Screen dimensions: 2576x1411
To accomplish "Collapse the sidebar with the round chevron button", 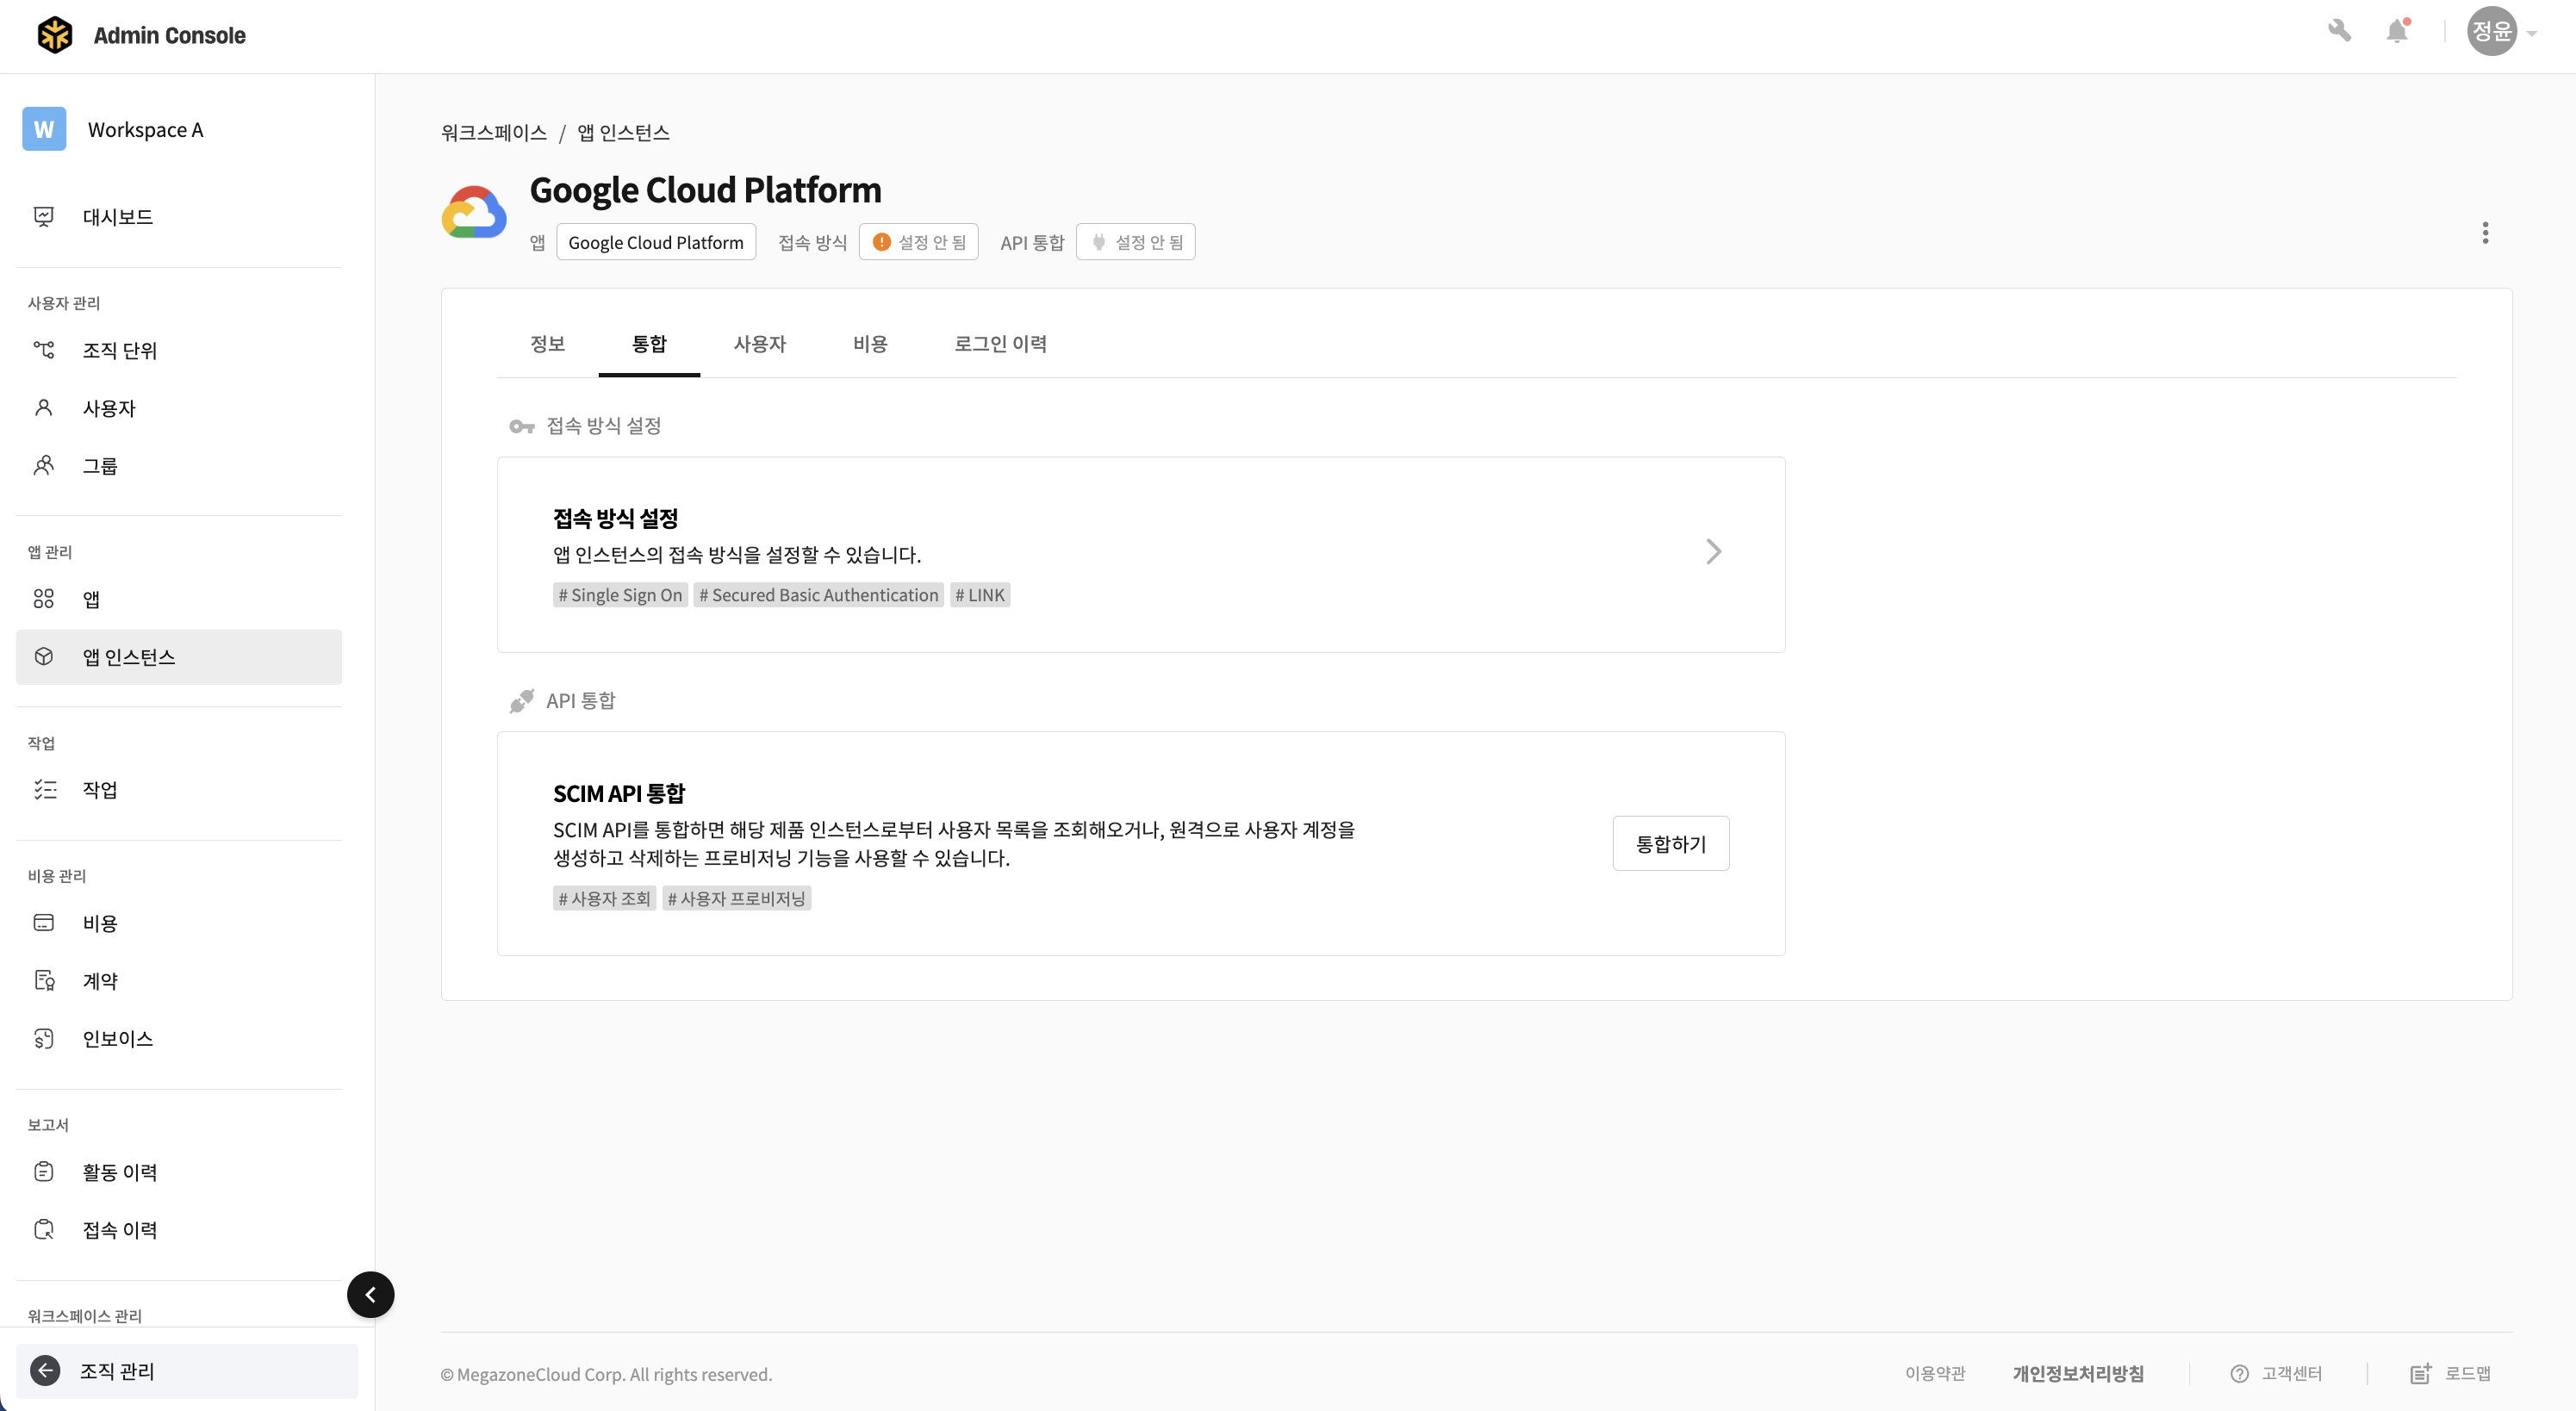I will [370, 1295].
